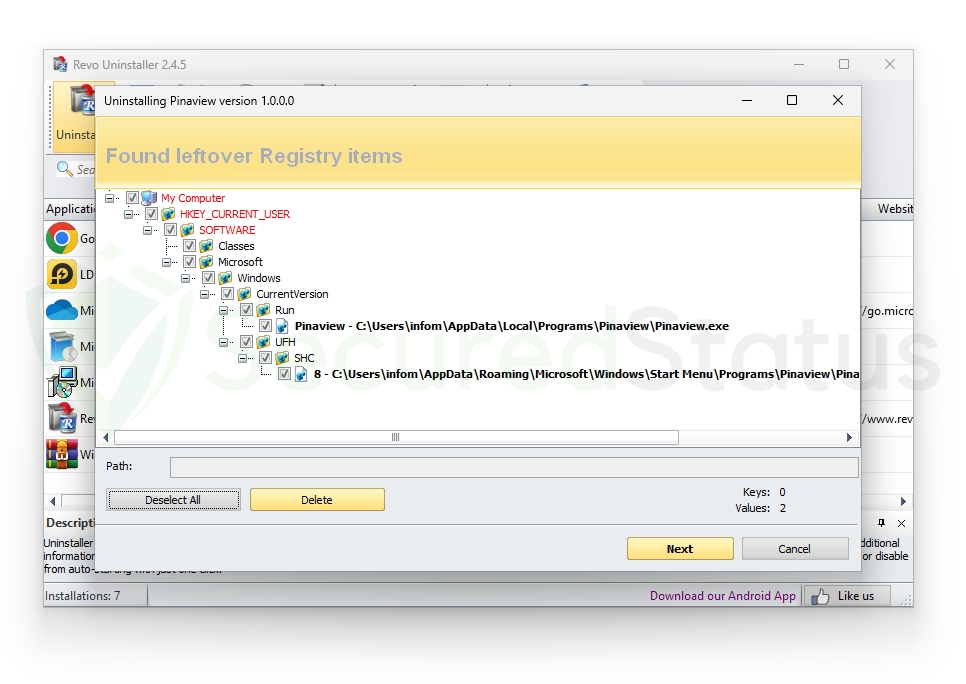This screenshot has height=684, width=966.
Task: Click Google Chrome icon in Revo application list
Action: [62, 238]
